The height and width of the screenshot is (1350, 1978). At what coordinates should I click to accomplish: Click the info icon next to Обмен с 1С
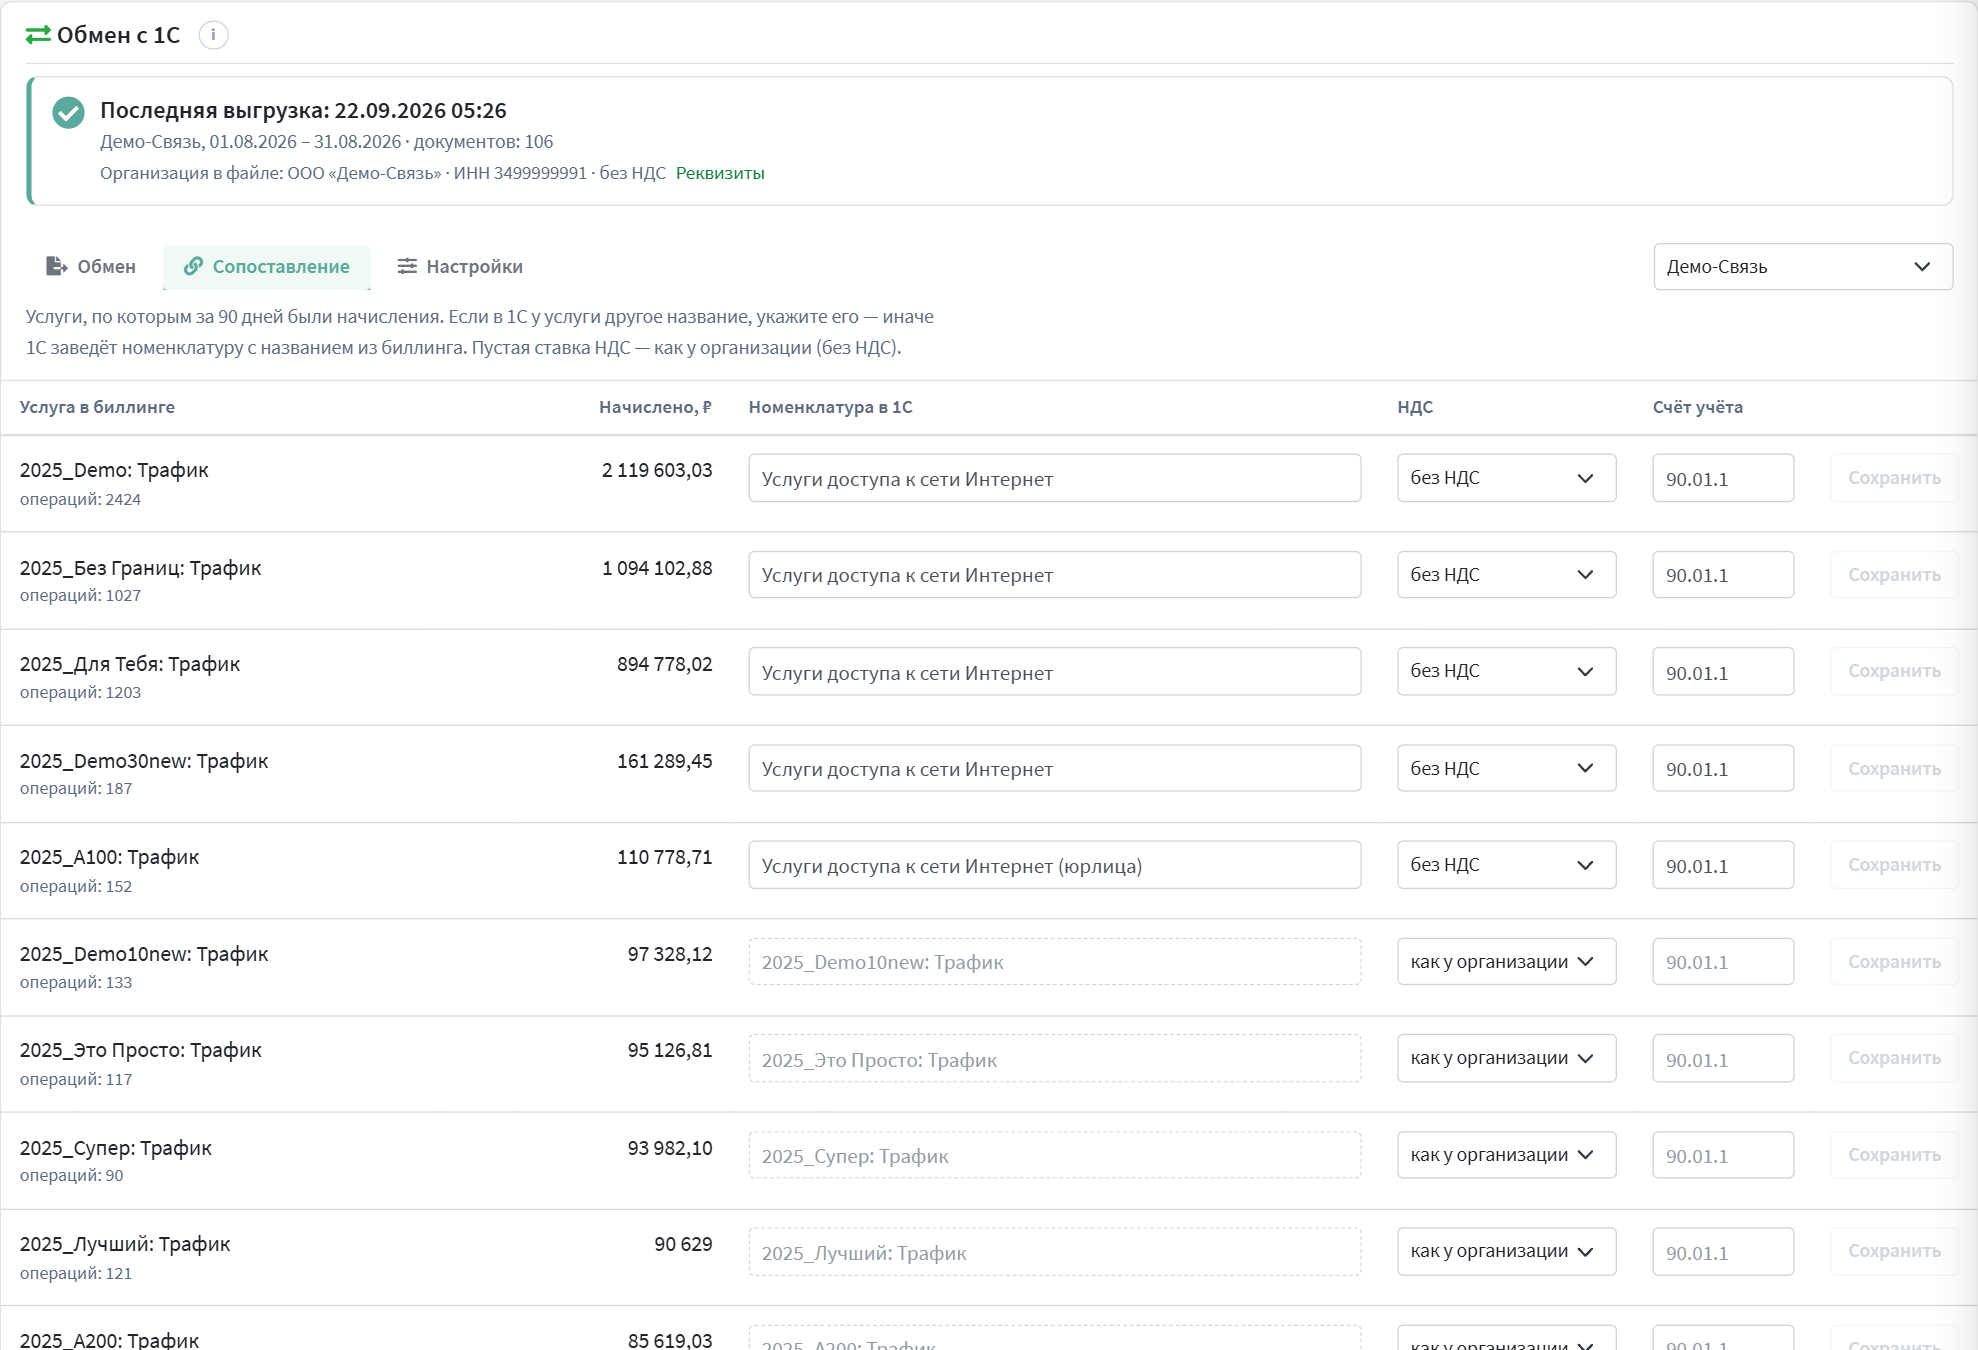click(x=213, y=35)
